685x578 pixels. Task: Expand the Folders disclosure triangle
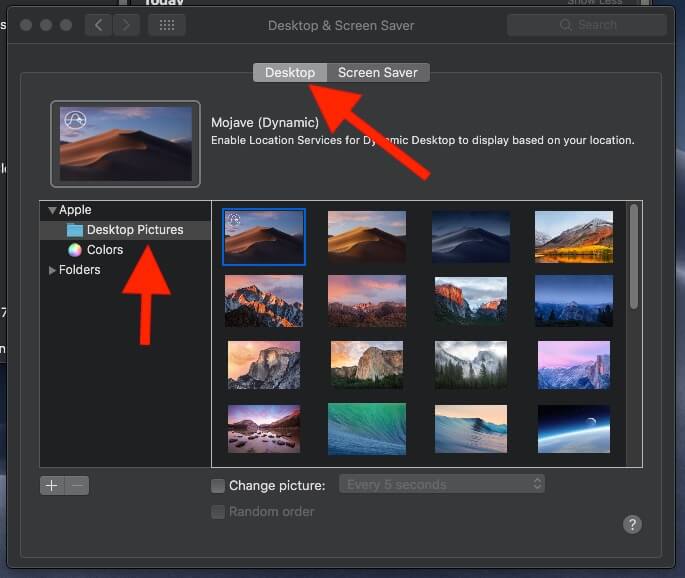[x=52, y=270]
